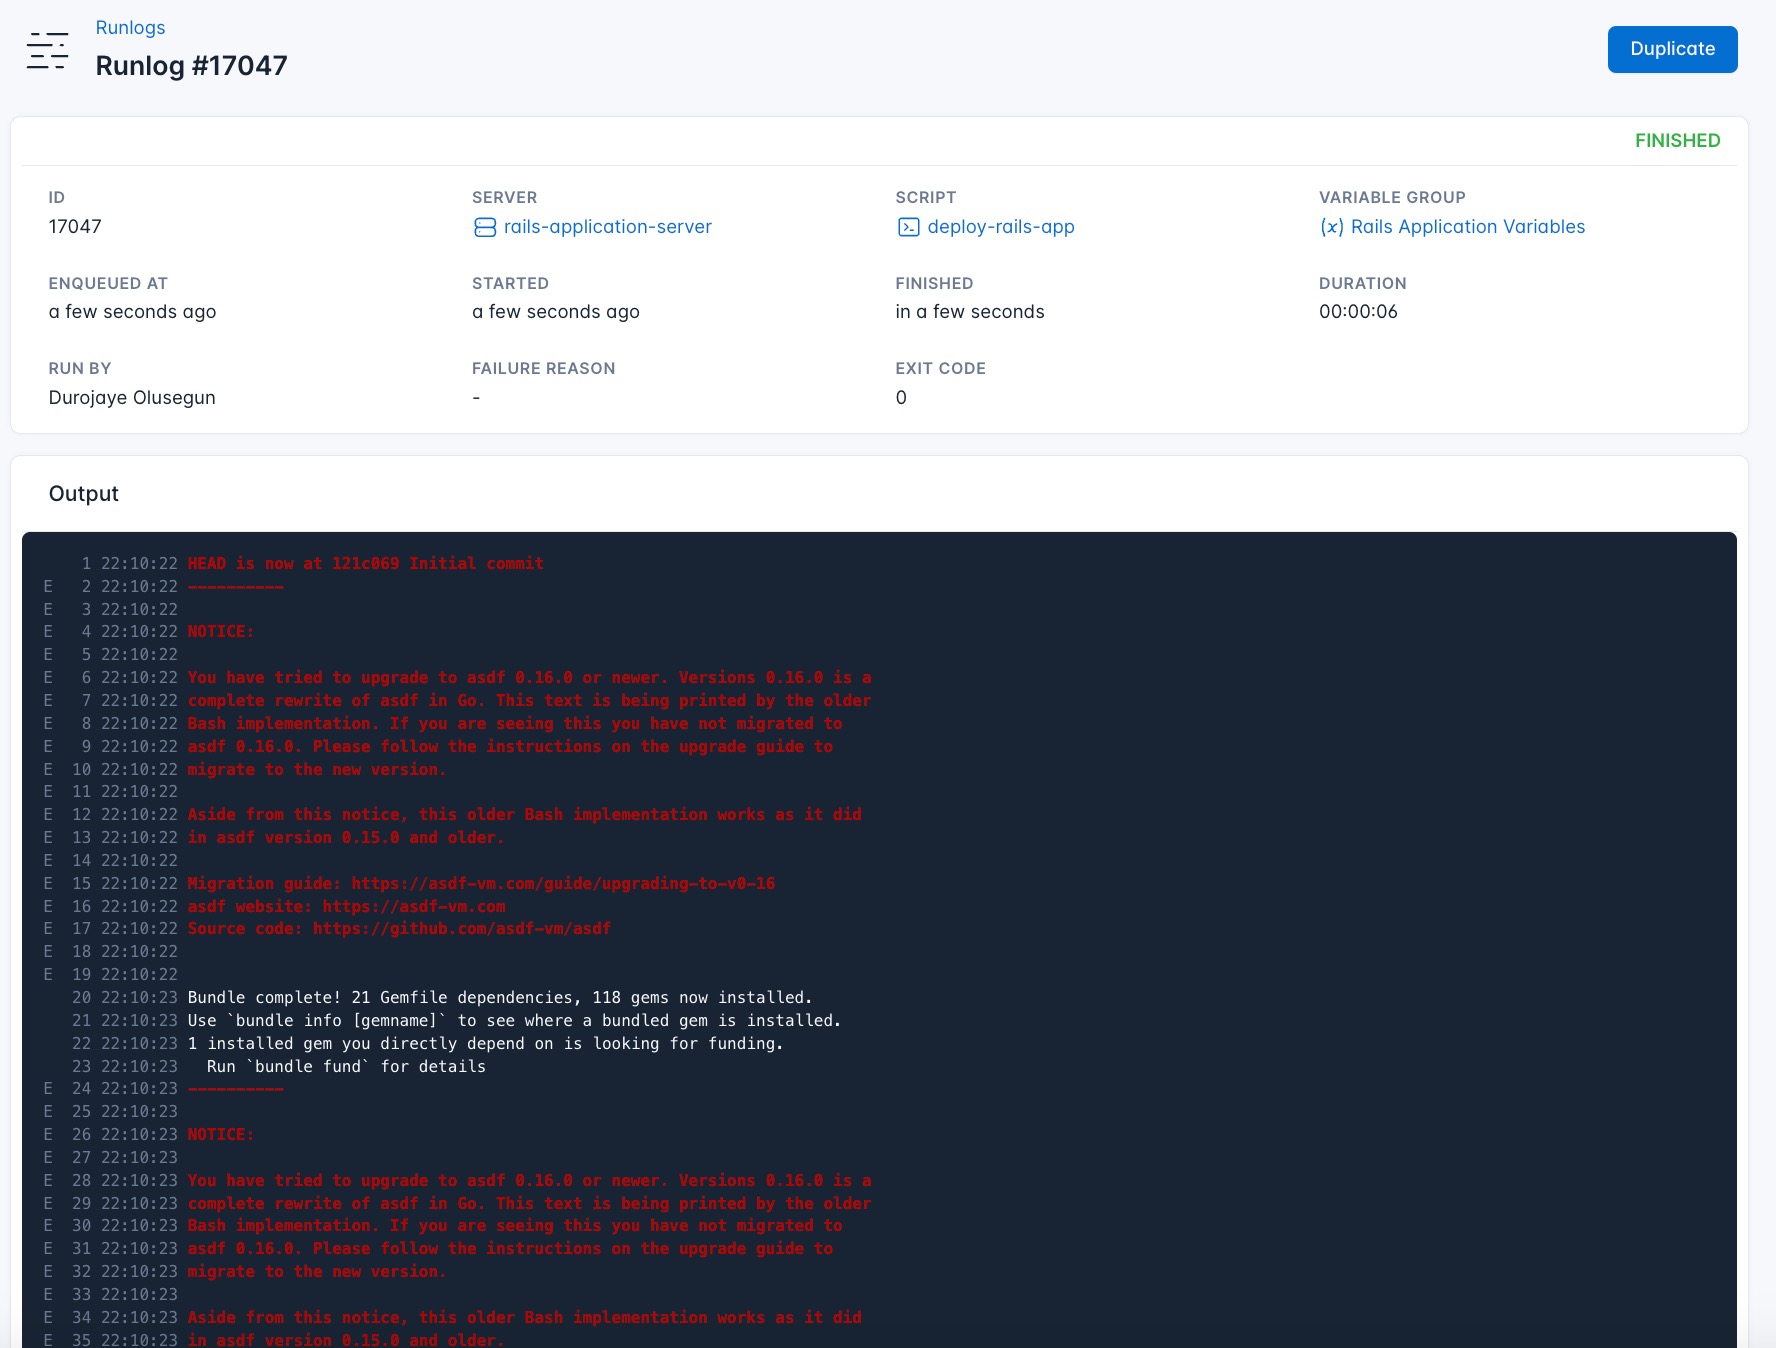Open the asdf-vm.com website link
This screenshot has width=1776, height=1348.
415,906
